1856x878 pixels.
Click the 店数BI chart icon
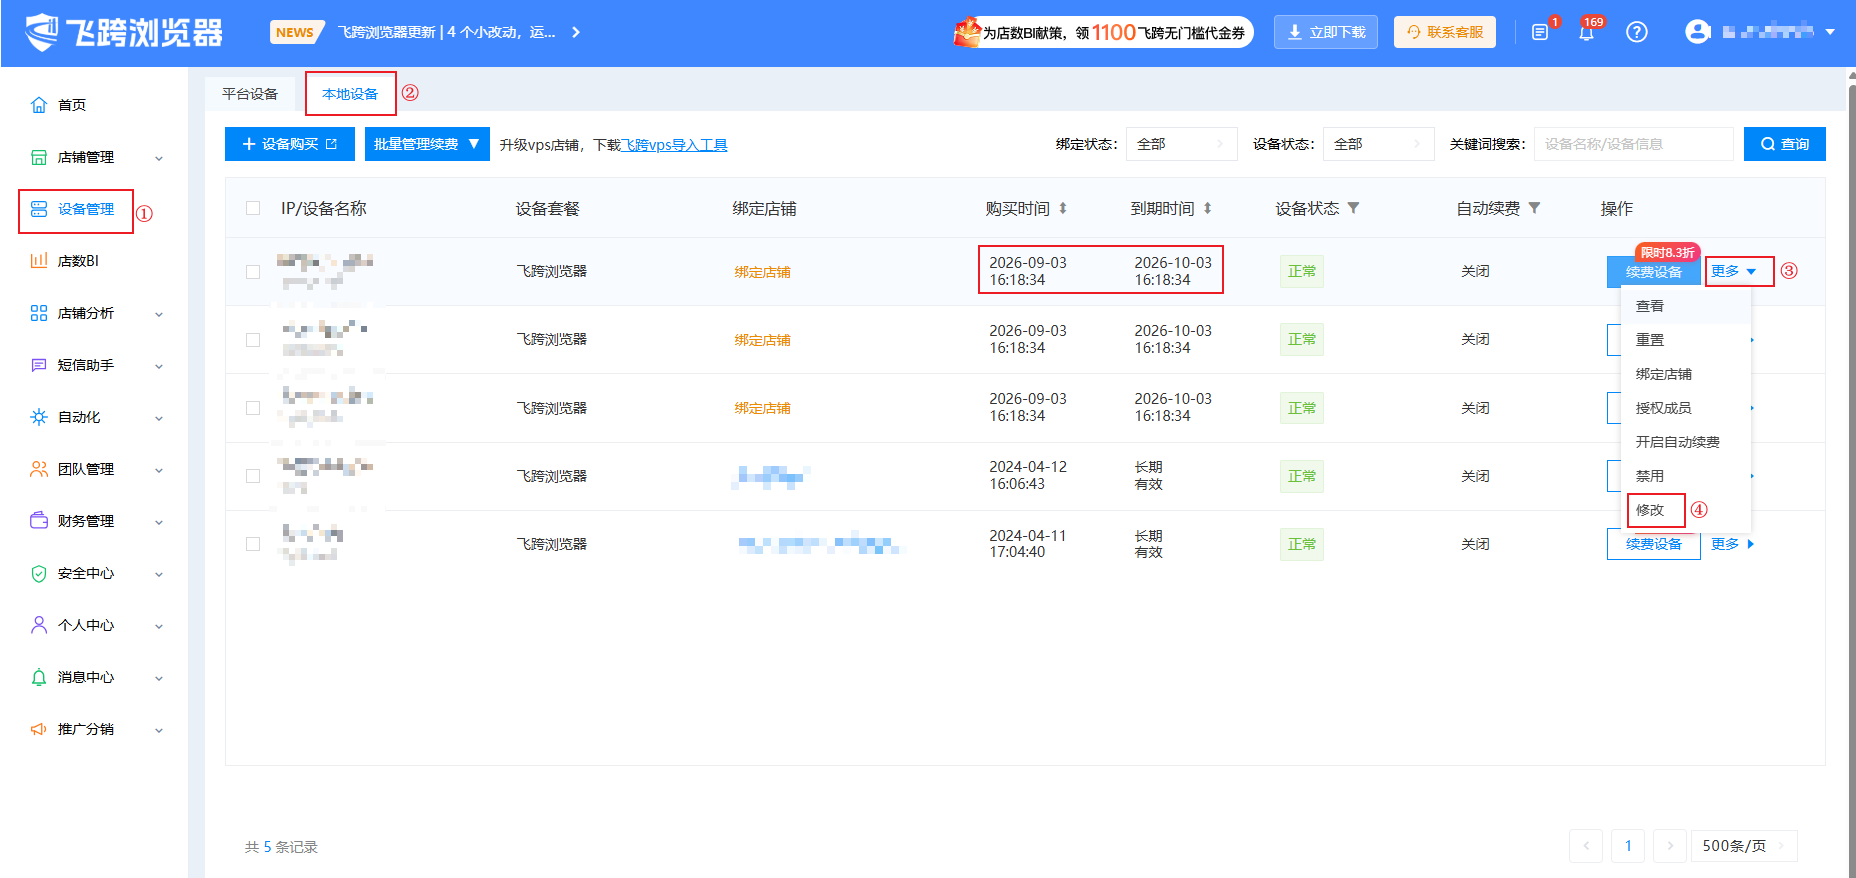click(39, 261)
